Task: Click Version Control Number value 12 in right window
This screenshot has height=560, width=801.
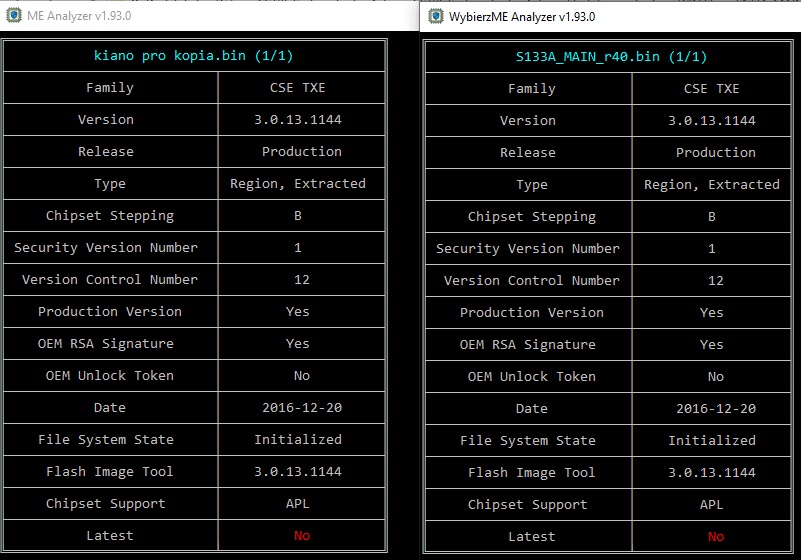Action: coord(716,281)
